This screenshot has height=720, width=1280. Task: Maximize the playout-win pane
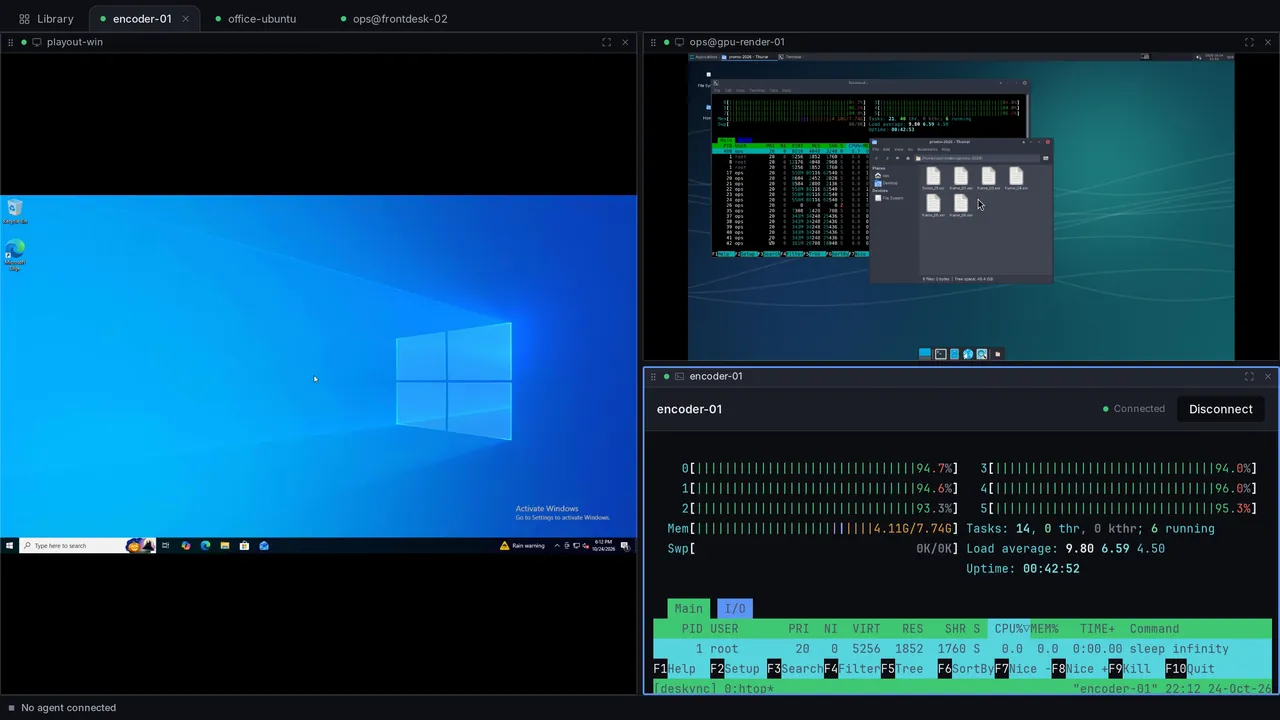tap(606, 42)
